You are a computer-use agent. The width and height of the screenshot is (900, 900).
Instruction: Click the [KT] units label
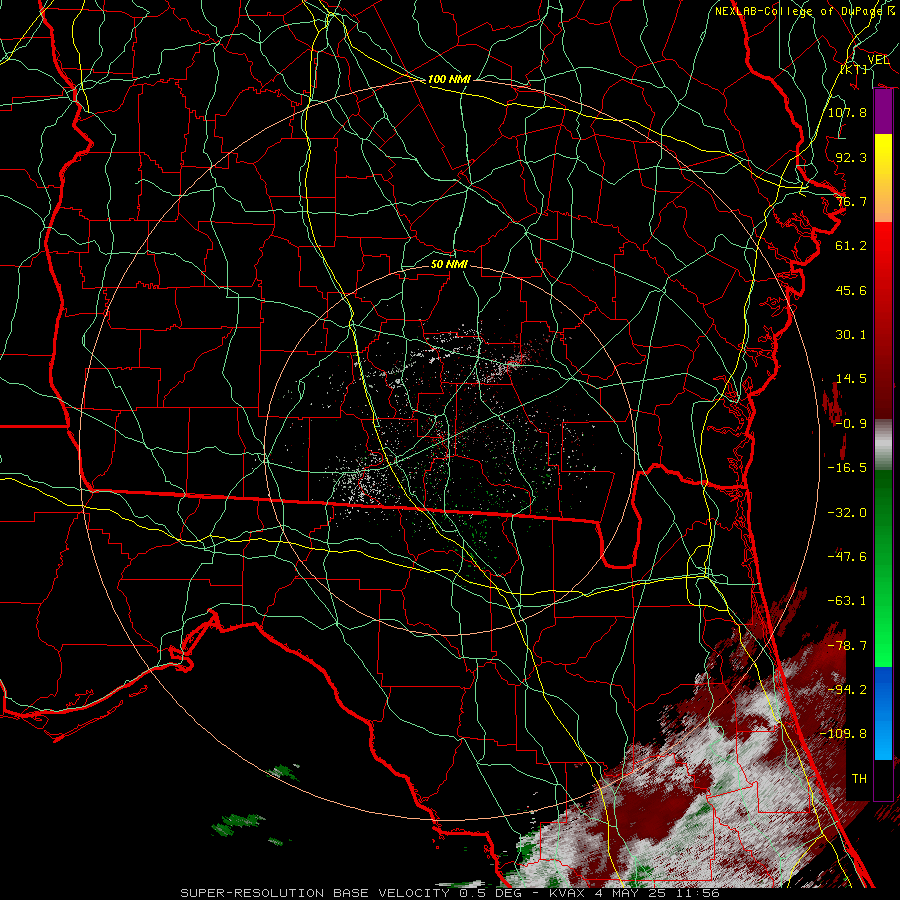(x=854, y=69)
